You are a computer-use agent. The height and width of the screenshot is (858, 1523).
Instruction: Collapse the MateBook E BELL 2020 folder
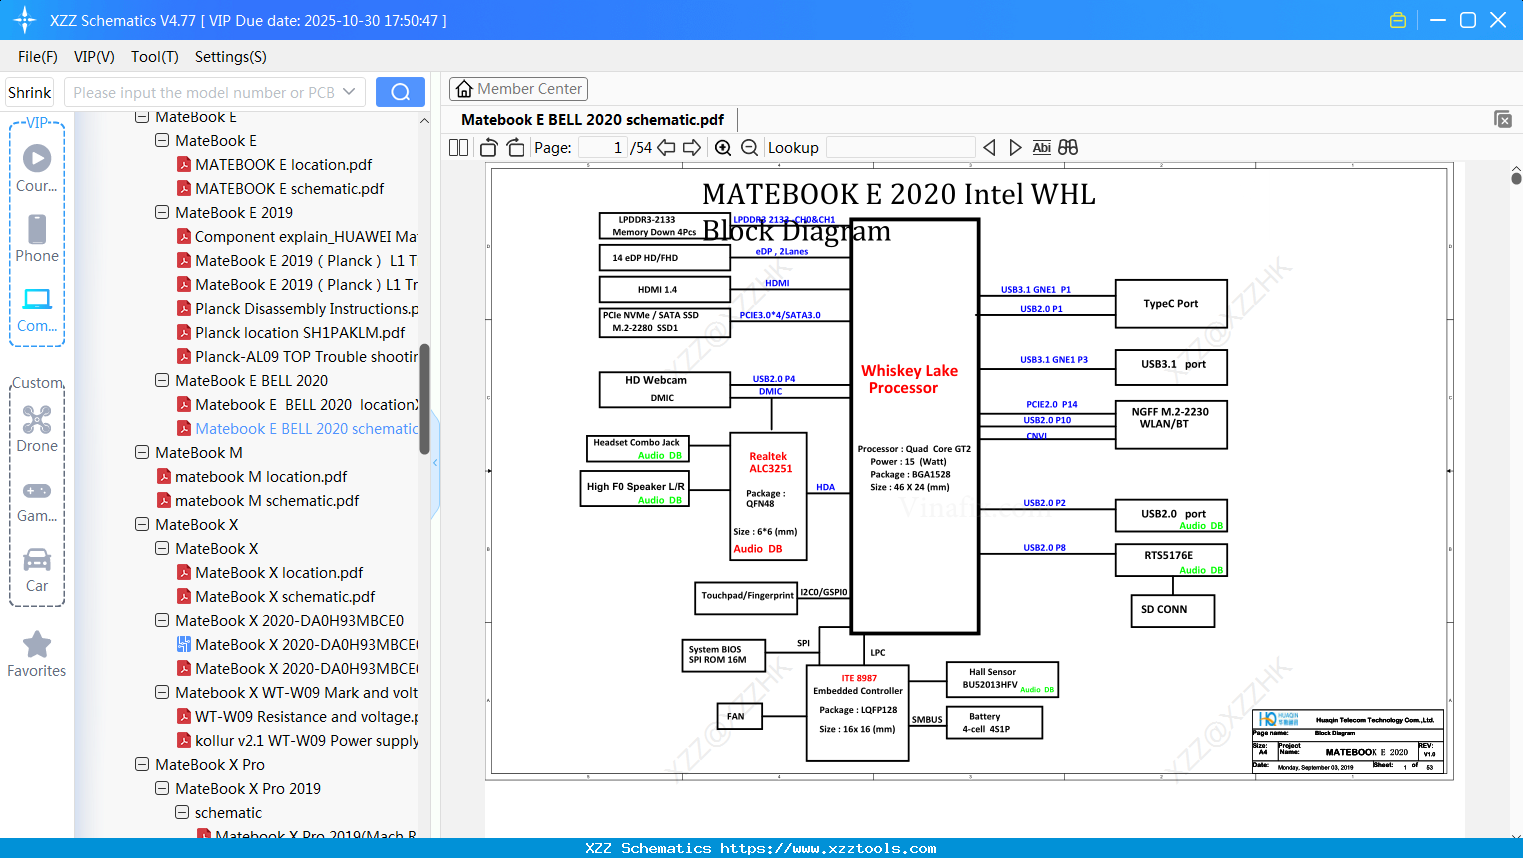(x=162, y=381)
